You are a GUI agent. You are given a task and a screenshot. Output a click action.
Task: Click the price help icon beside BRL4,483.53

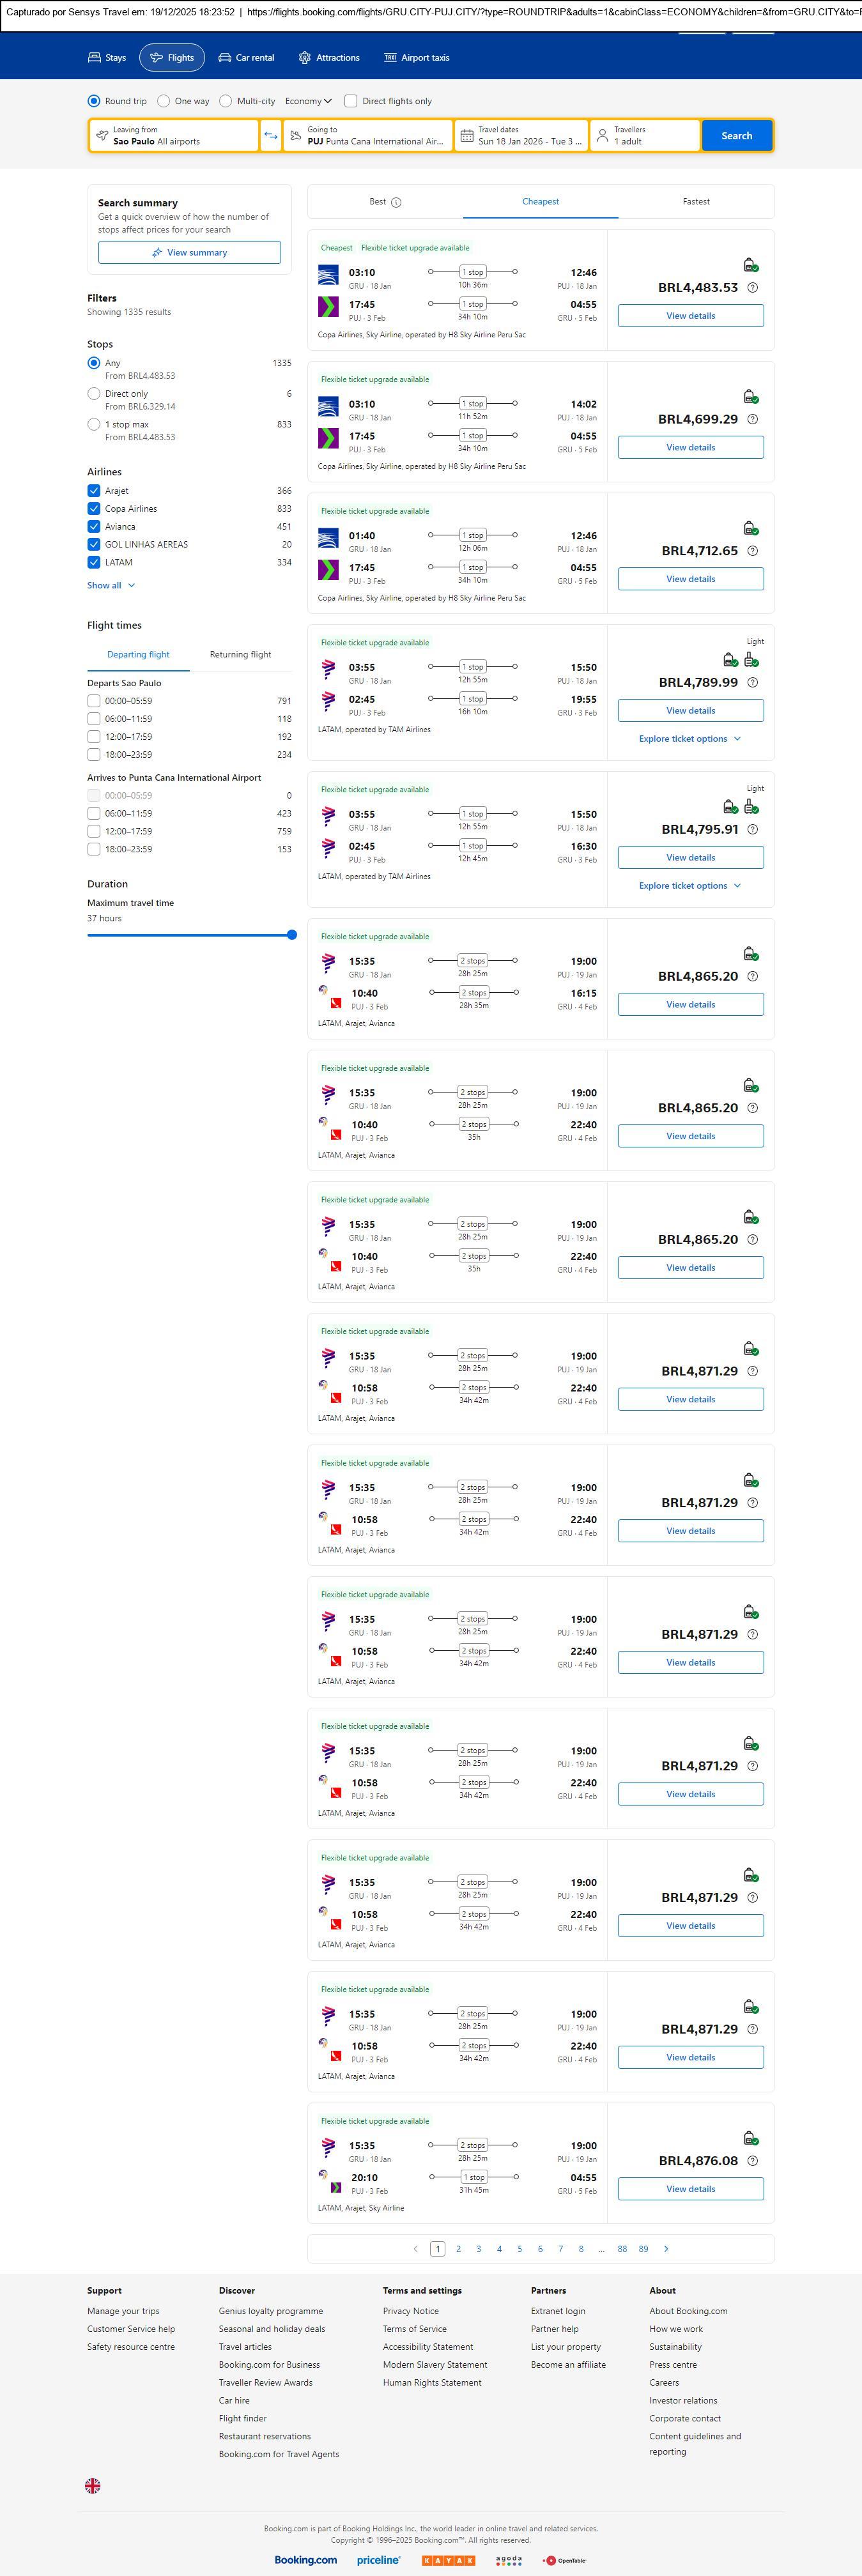752,288
